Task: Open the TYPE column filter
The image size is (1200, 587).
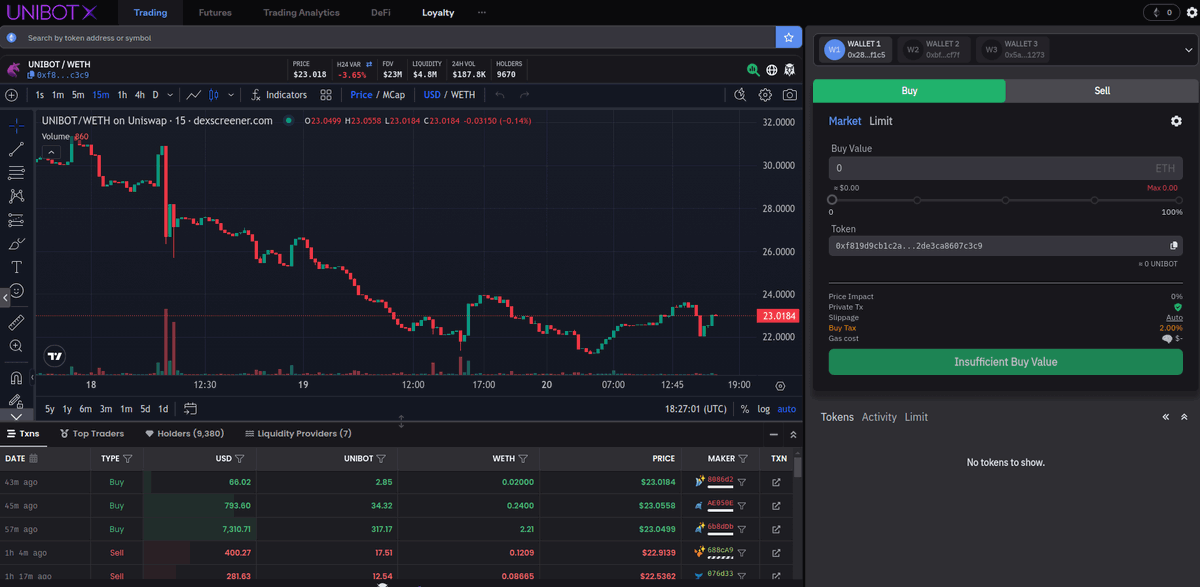Action: 127,458
